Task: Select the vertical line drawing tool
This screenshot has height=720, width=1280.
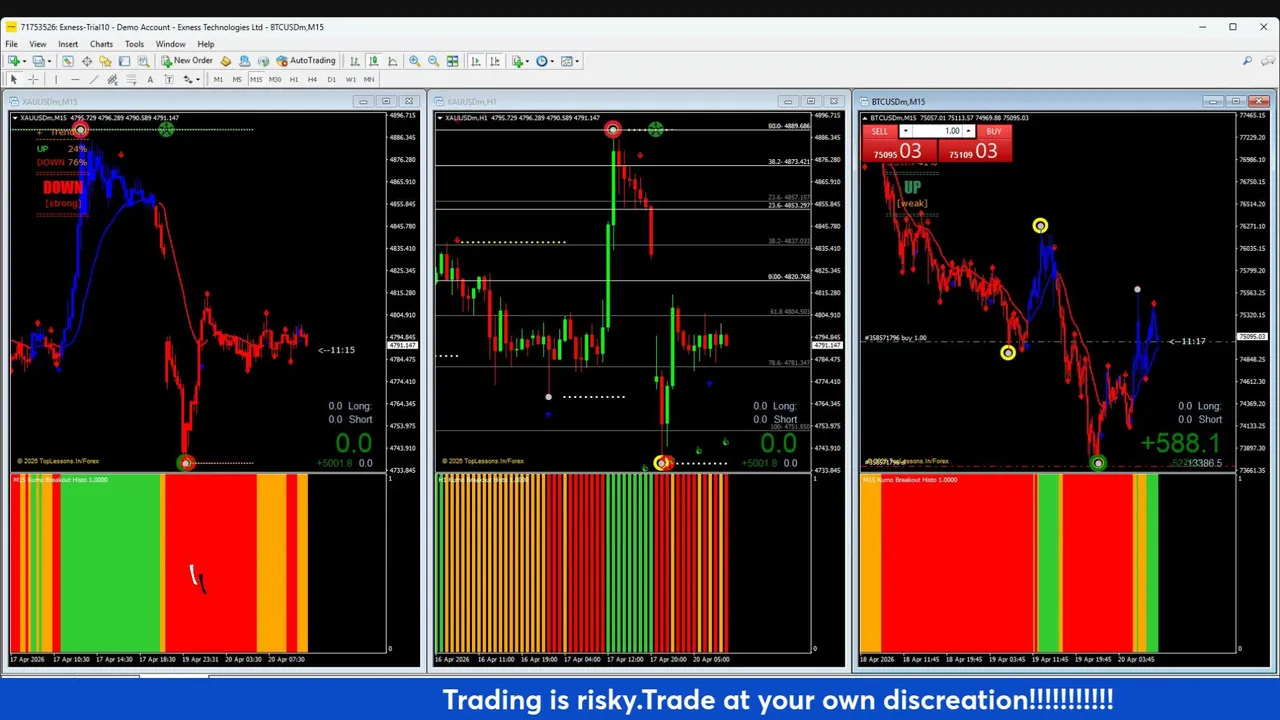Action: point(56,79)
